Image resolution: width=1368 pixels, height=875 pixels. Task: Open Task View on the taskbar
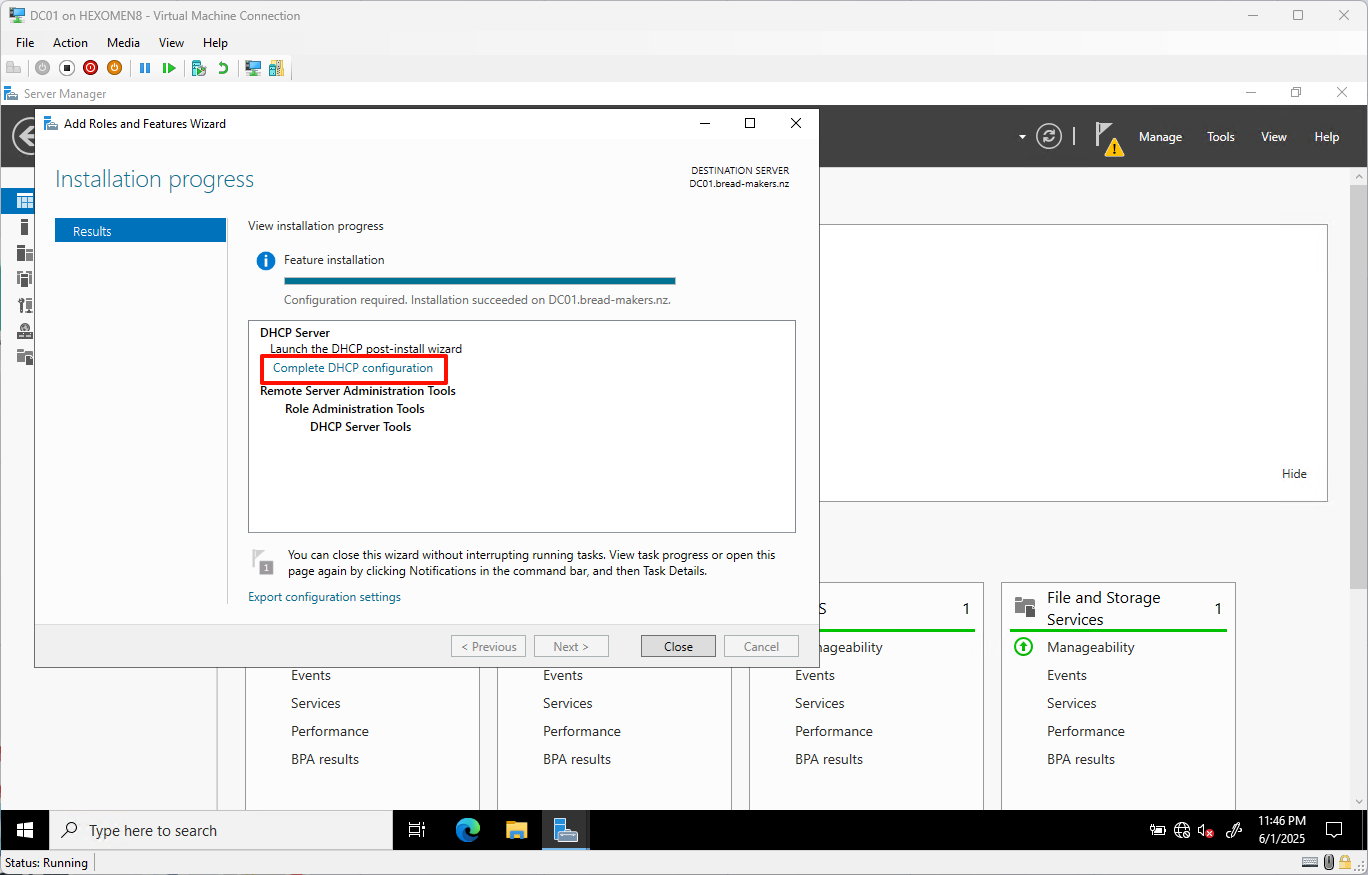tap(417, 830)
